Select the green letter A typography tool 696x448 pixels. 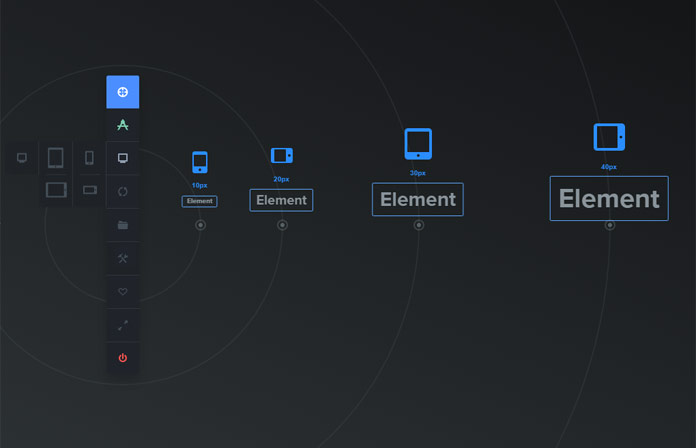(122, 125)
